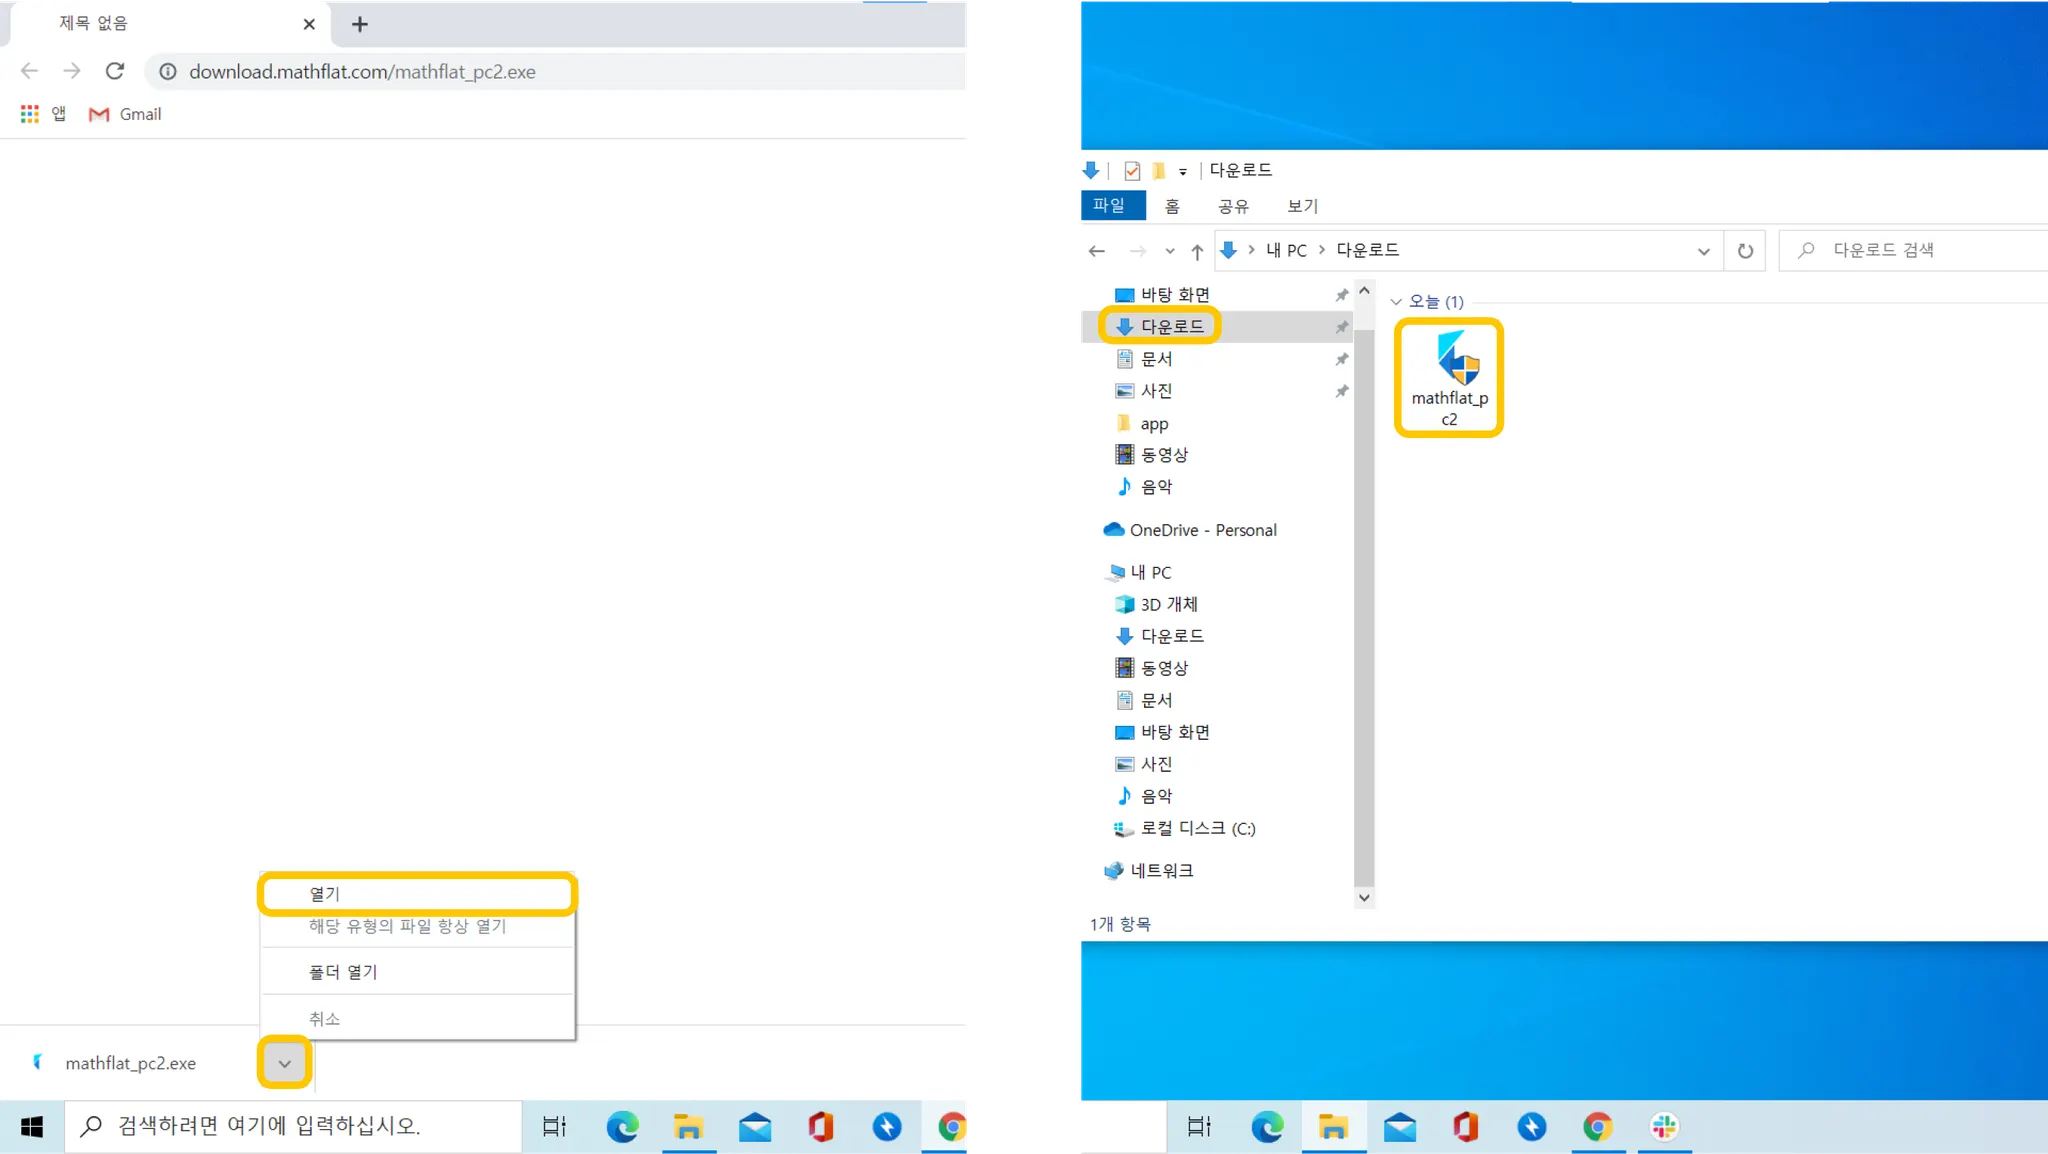Select '열기' in download context menu
This screenshot has height=1154, width=2048.
click(x=416, y=894)
